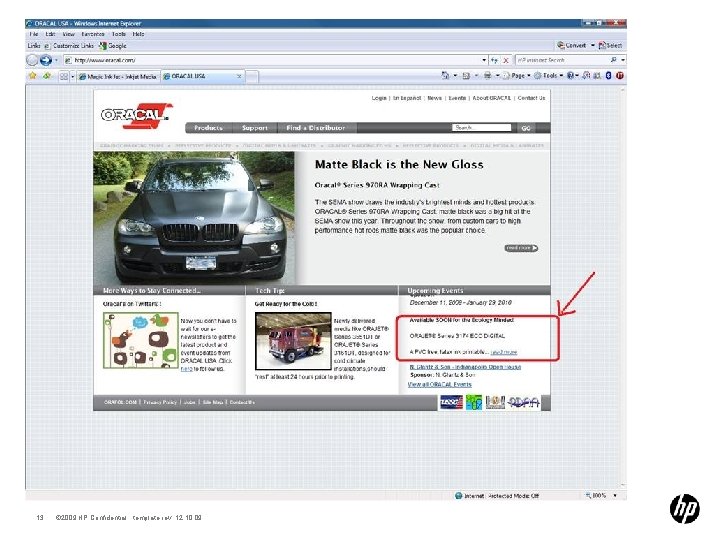The image size is (720, 540).
Task: Click the Print icon in command bar
Action: [x=487, y=75]
